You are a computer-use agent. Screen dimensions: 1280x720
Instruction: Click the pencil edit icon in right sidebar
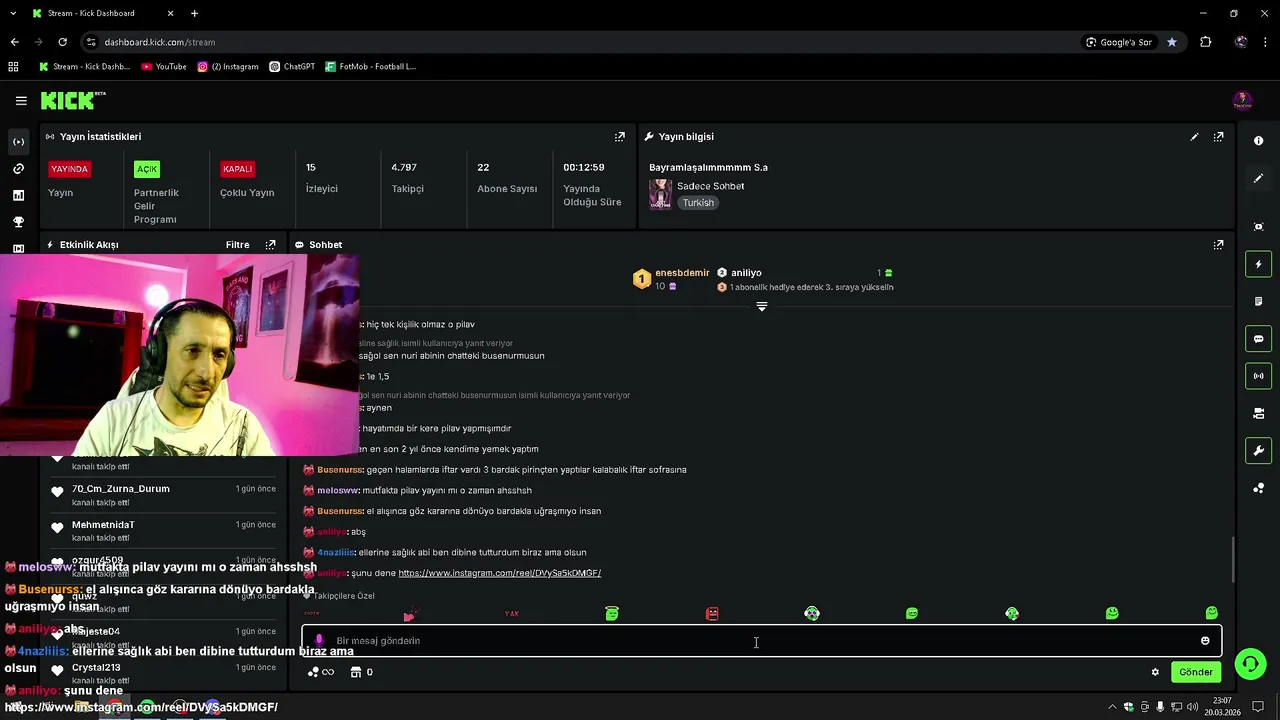[x=1258, y=178]
